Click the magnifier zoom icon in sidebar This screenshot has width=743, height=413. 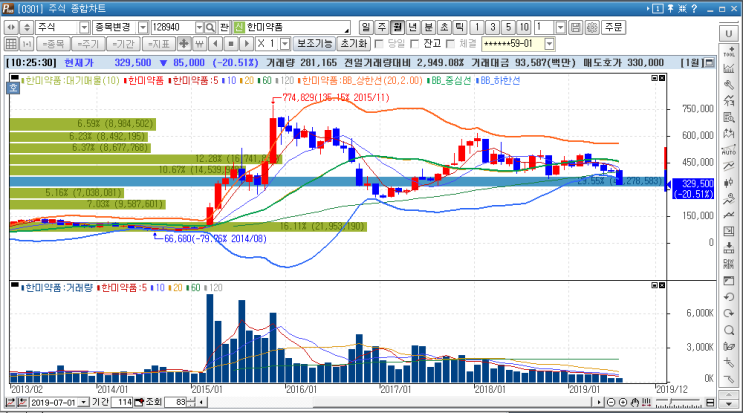[729, 330]
